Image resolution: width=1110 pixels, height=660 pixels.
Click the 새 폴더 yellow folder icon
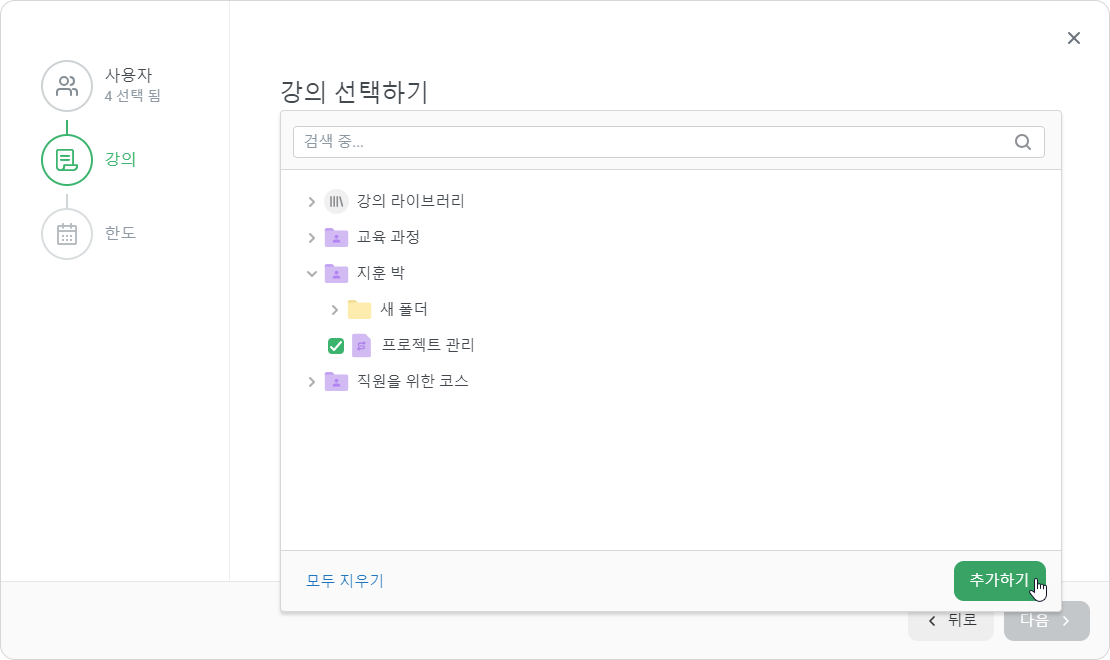360,309
